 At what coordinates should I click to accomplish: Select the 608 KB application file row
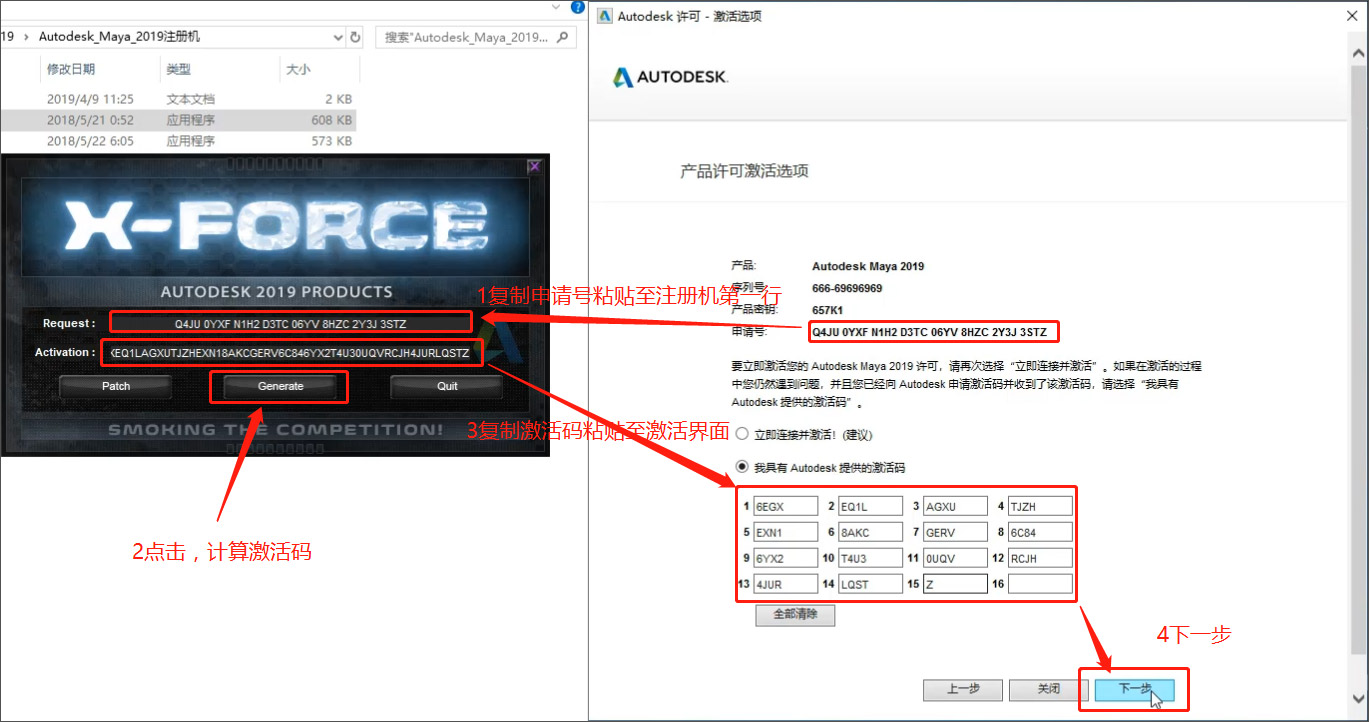[178, 120]
